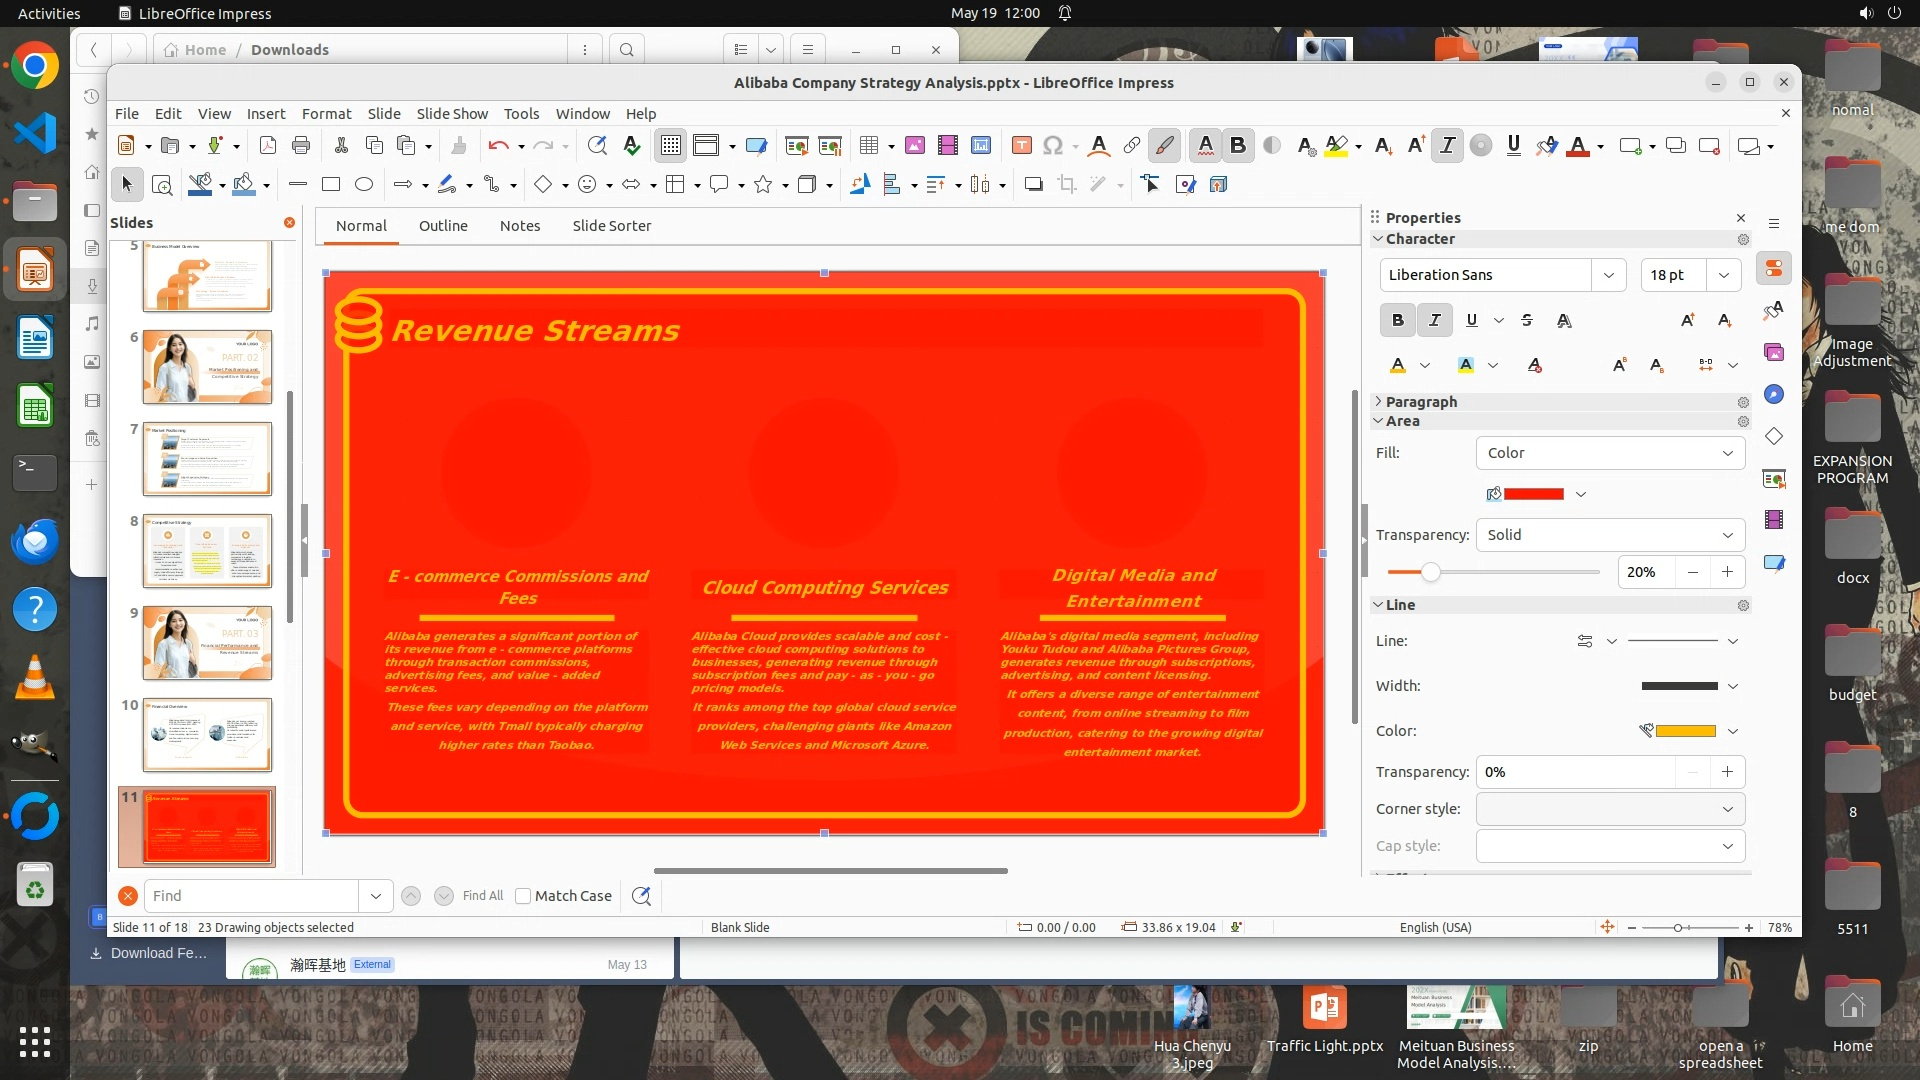This screenshot has height=1080, width=1920.
Task: Click the Insert Special Character icon
Action: [1052, 146]
